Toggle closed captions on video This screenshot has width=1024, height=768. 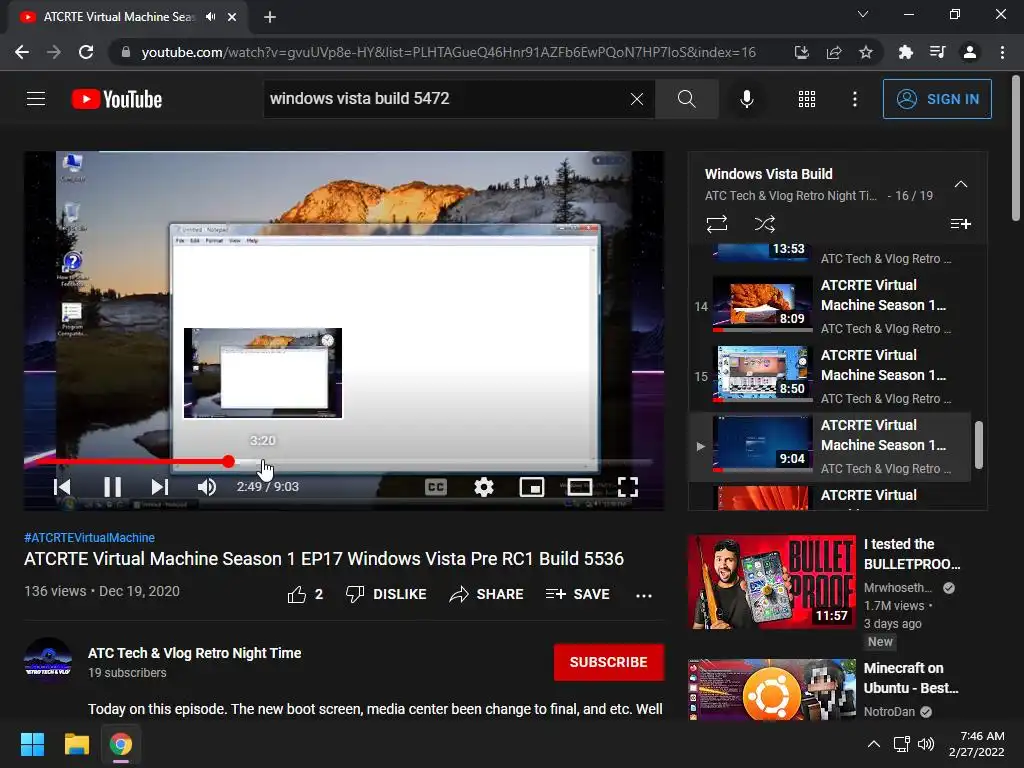point(436,487)
